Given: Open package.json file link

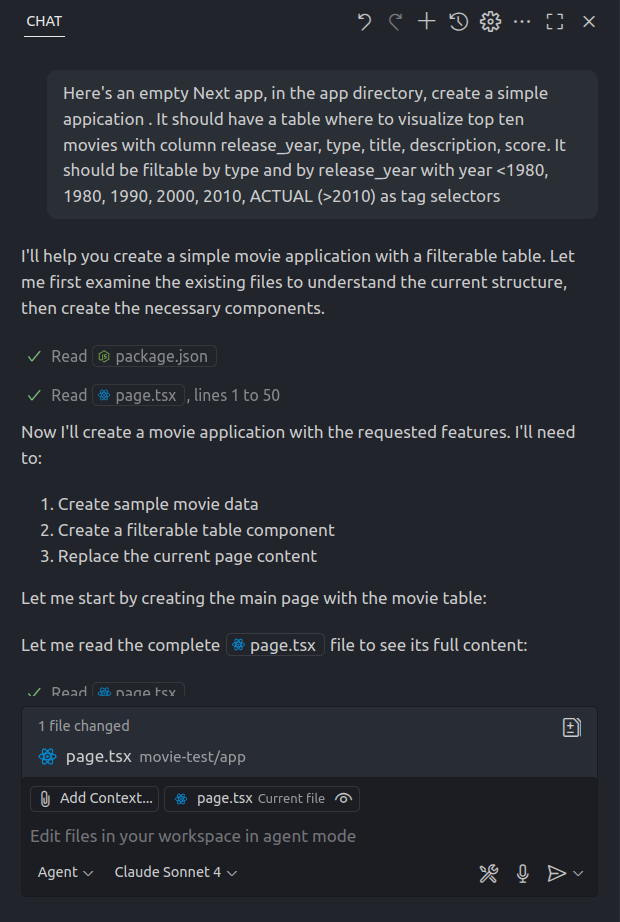Looking at the screenshot, I should click(x=155, y=356).
